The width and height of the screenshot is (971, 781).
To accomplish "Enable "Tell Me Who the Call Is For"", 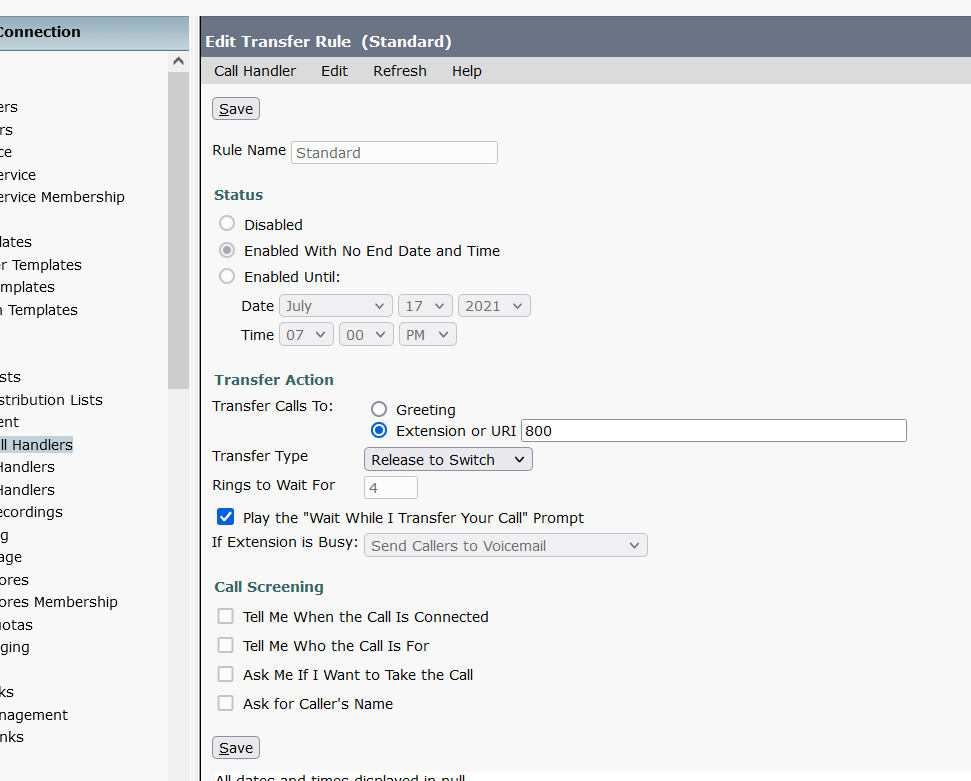I will (x=225, y=645).
